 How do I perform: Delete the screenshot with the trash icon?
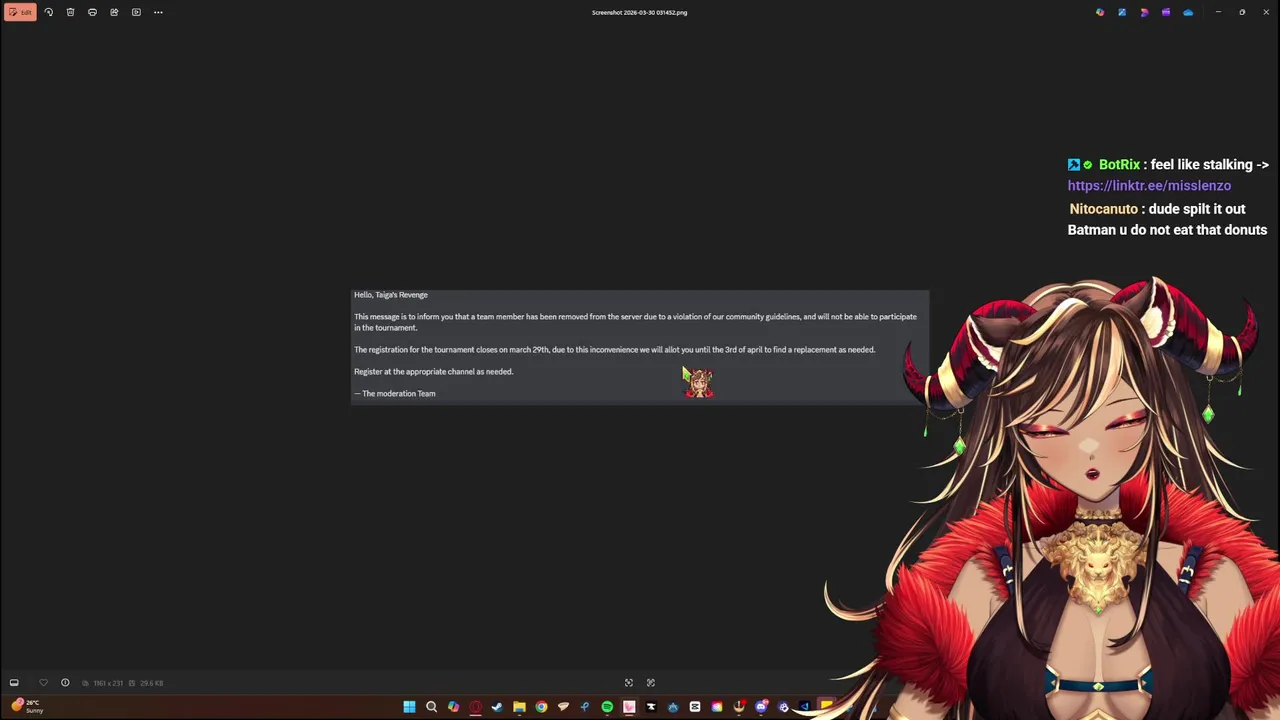coord(70,12)
